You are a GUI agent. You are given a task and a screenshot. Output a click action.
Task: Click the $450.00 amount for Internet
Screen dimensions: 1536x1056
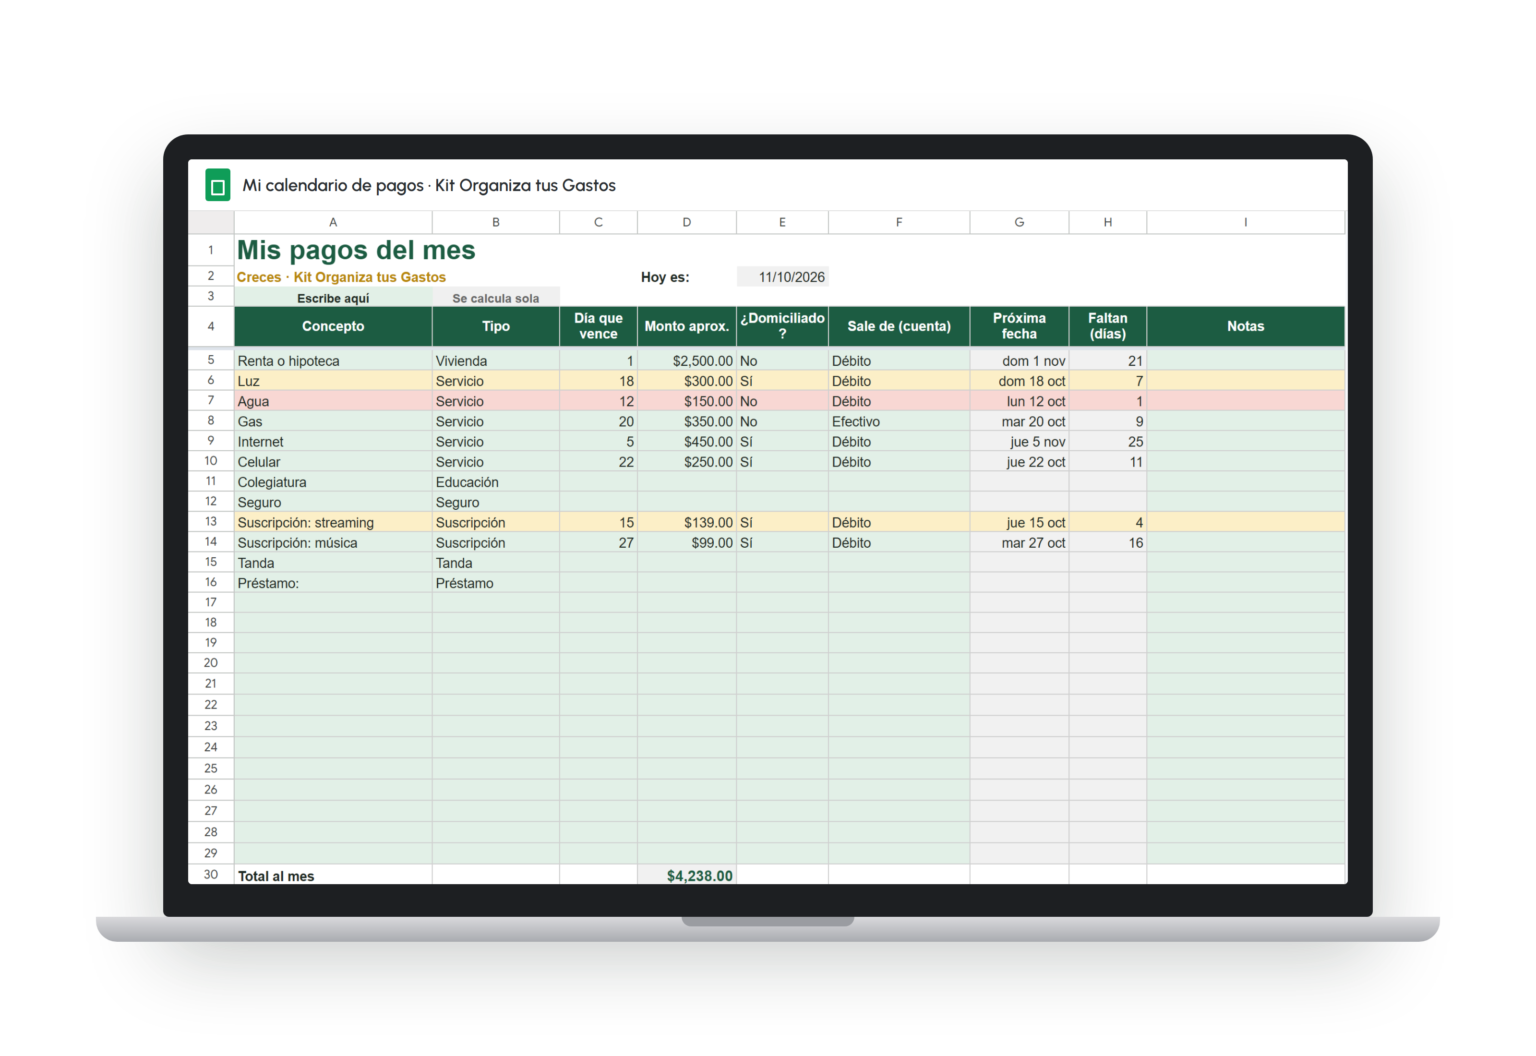[x=687, y=442]
